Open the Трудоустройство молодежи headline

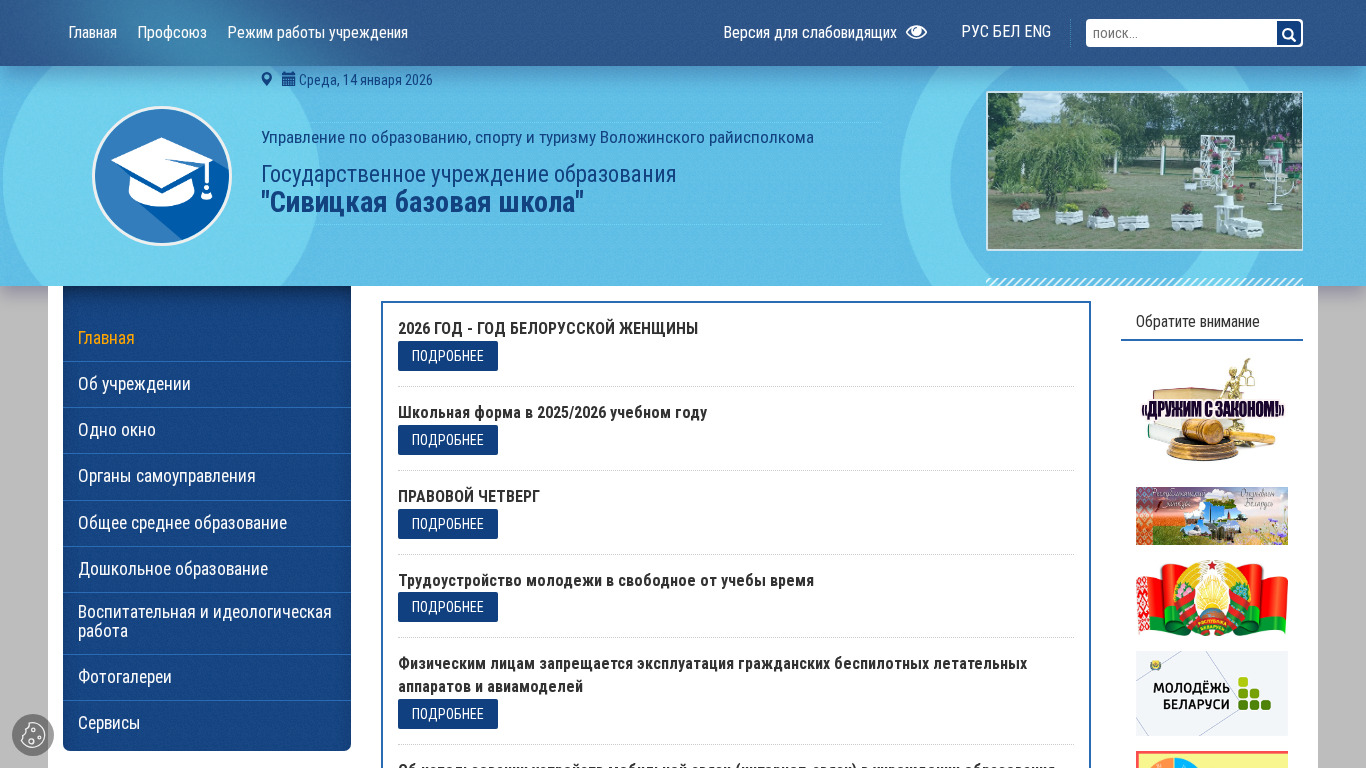click(606, 580)
